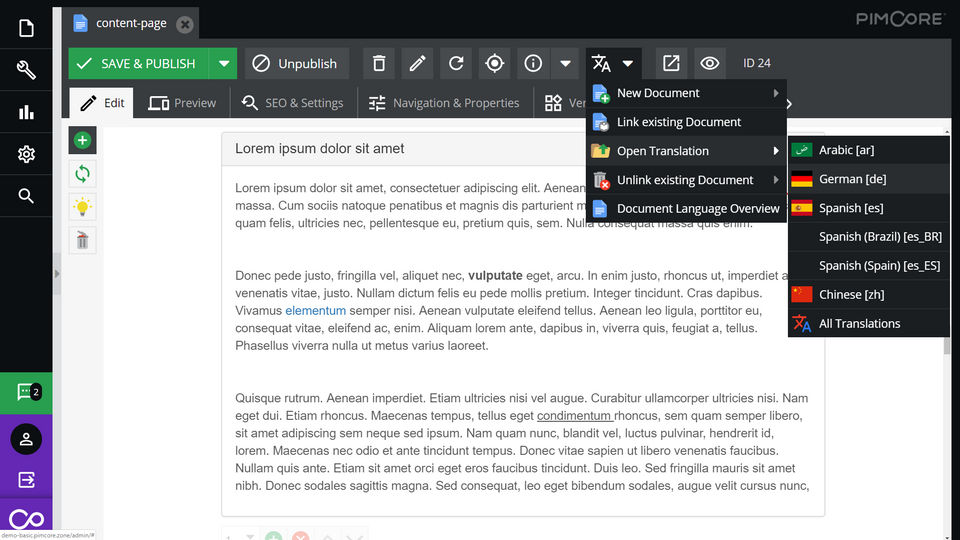Edit the Lorem ipsum dolor sit amet headline
Image resolution: width=960 pixels, height=540 pixels.
point(320,149)
